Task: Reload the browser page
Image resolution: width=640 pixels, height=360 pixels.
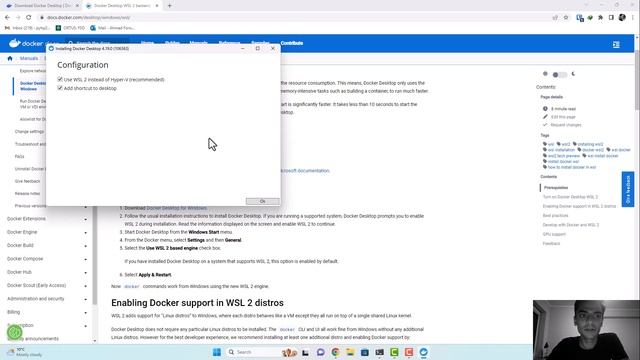Action: [29, 18]
